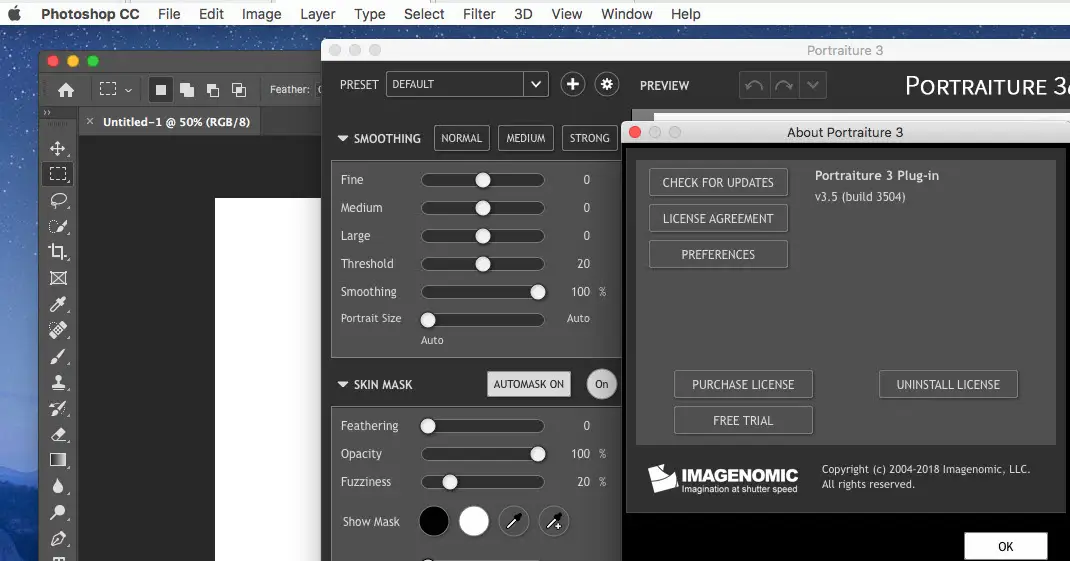Select the History Brush tool

pos(58,408)
